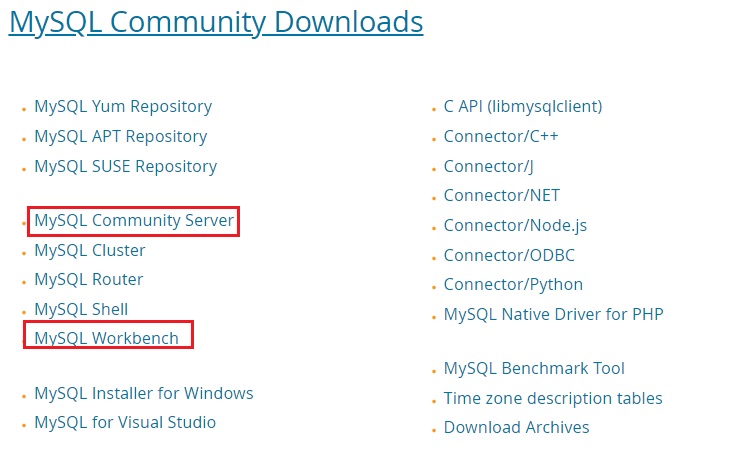Image resolution: width=740 pixels, height=474 pixels.
Task: Open MySQL Cluster link
Action: click(x=90, y=250)
